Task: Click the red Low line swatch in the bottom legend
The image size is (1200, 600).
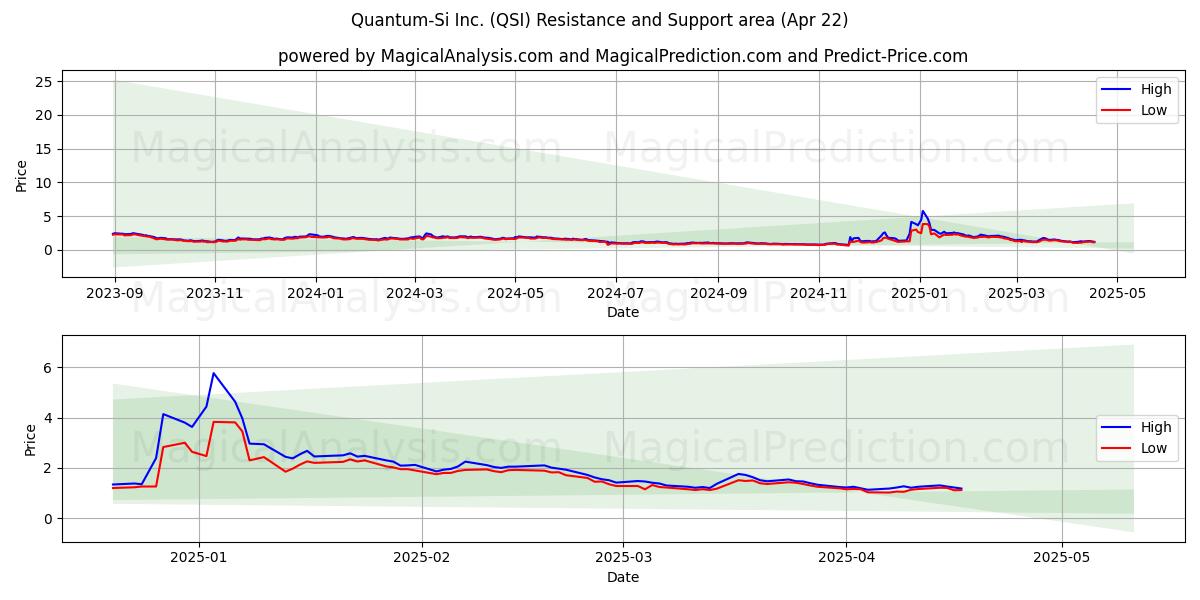Action: click(x=1117, y=449)
